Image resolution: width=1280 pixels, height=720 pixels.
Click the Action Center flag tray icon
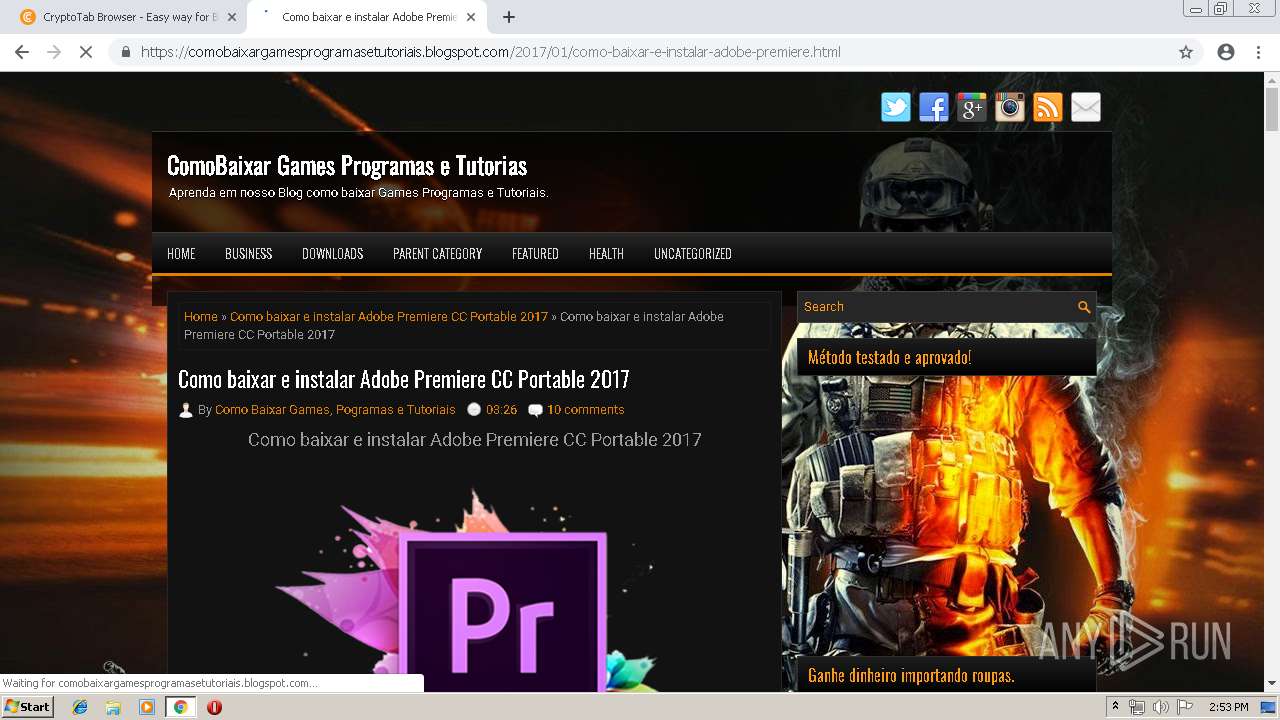pyautogui.click(x=1185, y=707)
